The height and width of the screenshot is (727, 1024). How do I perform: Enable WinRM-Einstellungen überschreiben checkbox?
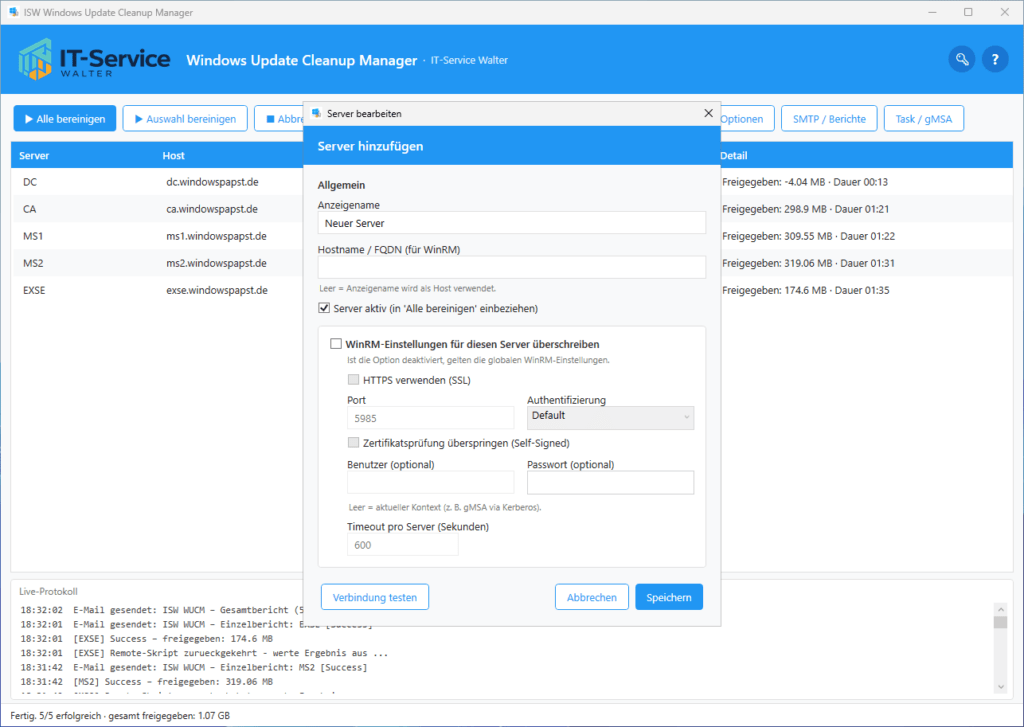[336, 344]
